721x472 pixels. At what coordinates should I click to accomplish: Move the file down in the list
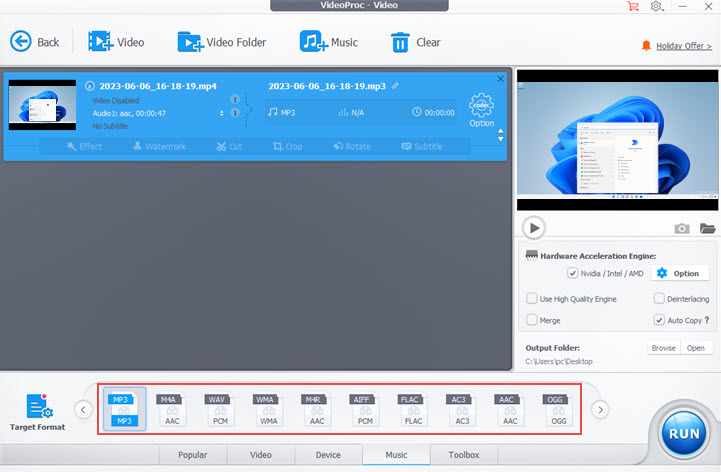(x=500, y=139)
